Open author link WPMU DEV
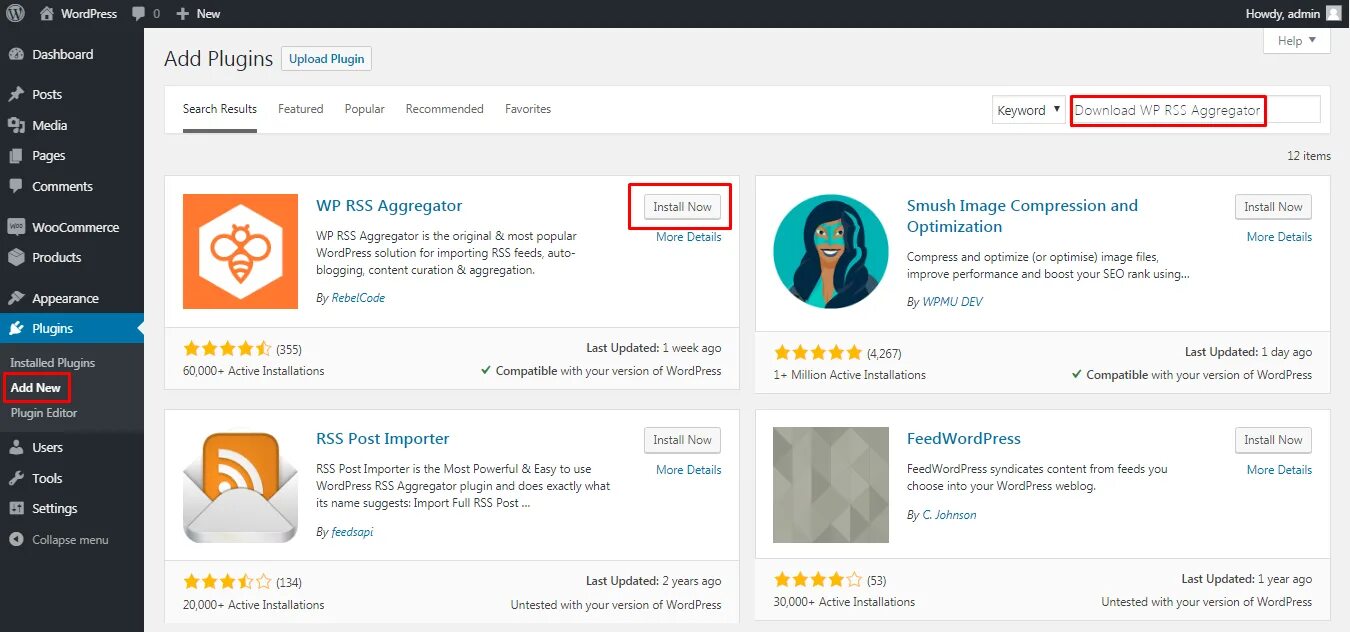This screenshot has height=632, width=1350. (x=952, y=301)
